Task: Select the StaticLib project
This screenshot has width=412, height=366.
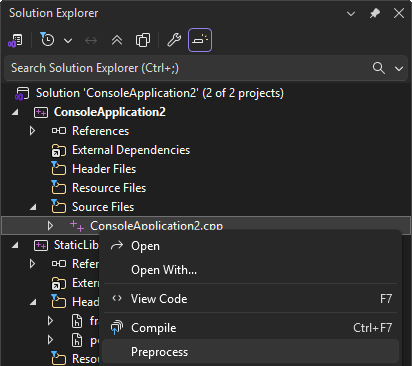Action: [x=76, y=245]
